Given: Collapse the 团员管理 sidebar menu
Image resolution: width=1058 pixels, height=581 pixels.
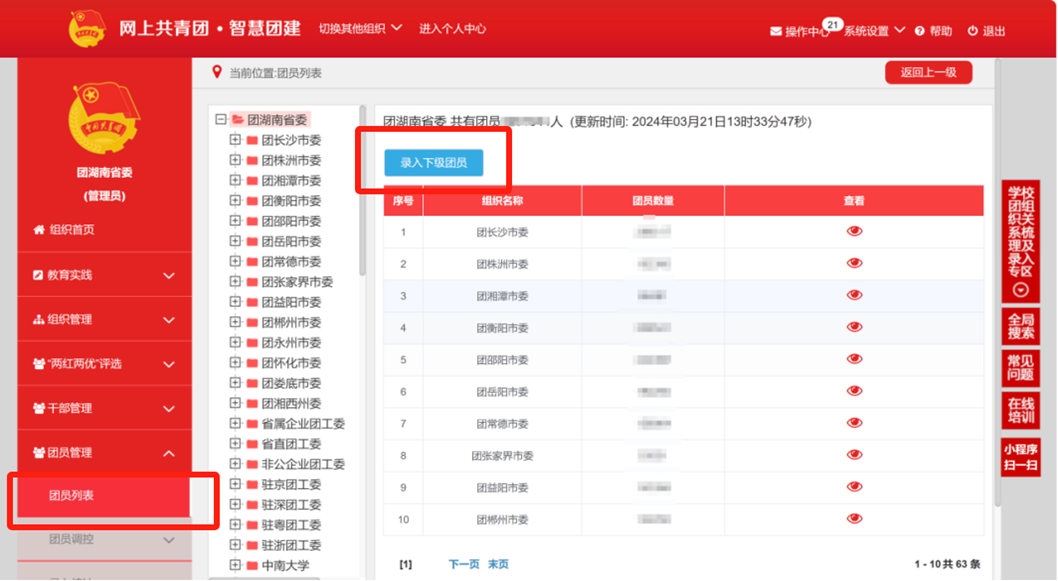Looking at the screenshot, I should point(105,453).
